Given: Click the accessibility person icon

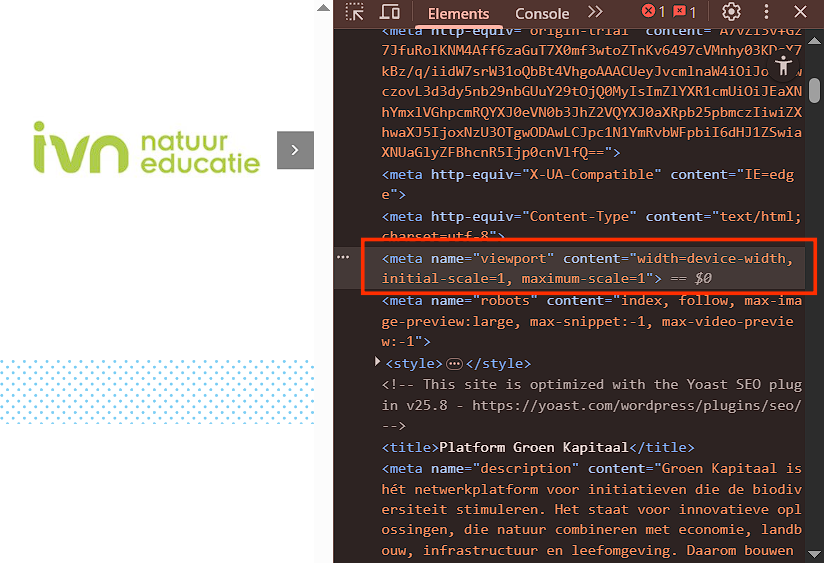Looking at the screenshot, I should tap(783, 66).
